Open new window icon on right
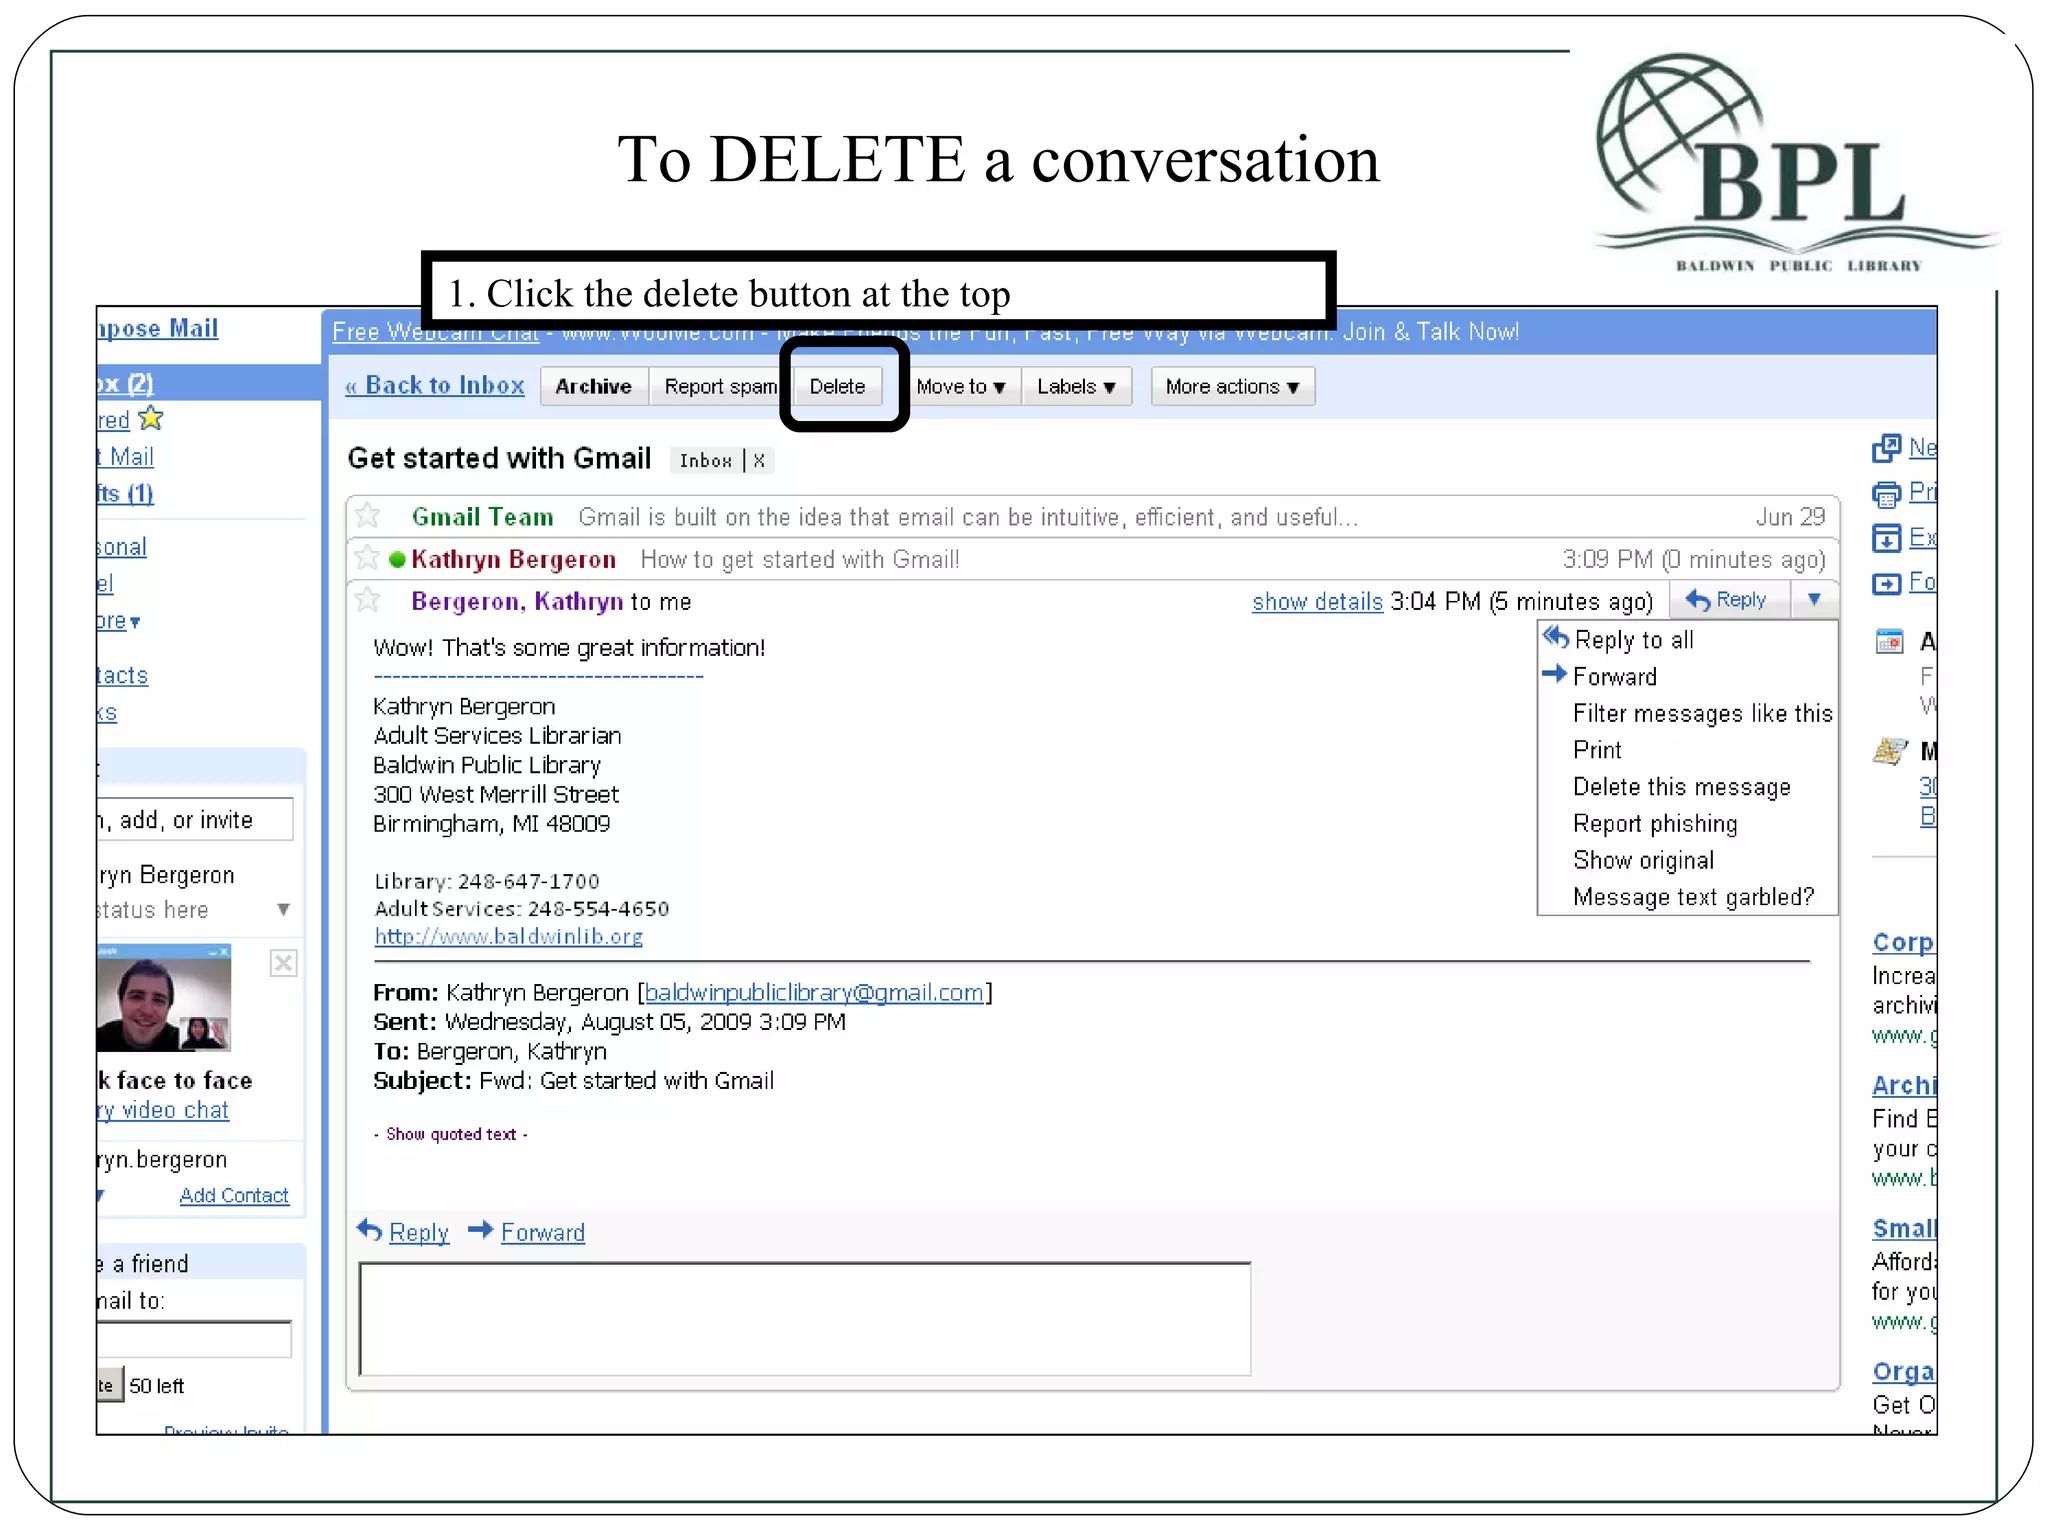The height and width of the screenshot is (1536, 2048). tap(1886, 448)
